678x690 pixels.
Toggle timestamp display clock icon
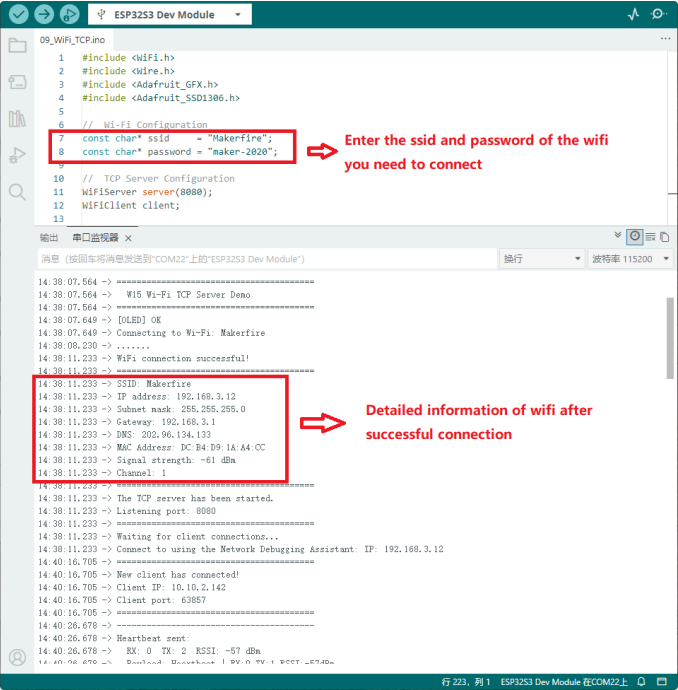tap(634, 236)
